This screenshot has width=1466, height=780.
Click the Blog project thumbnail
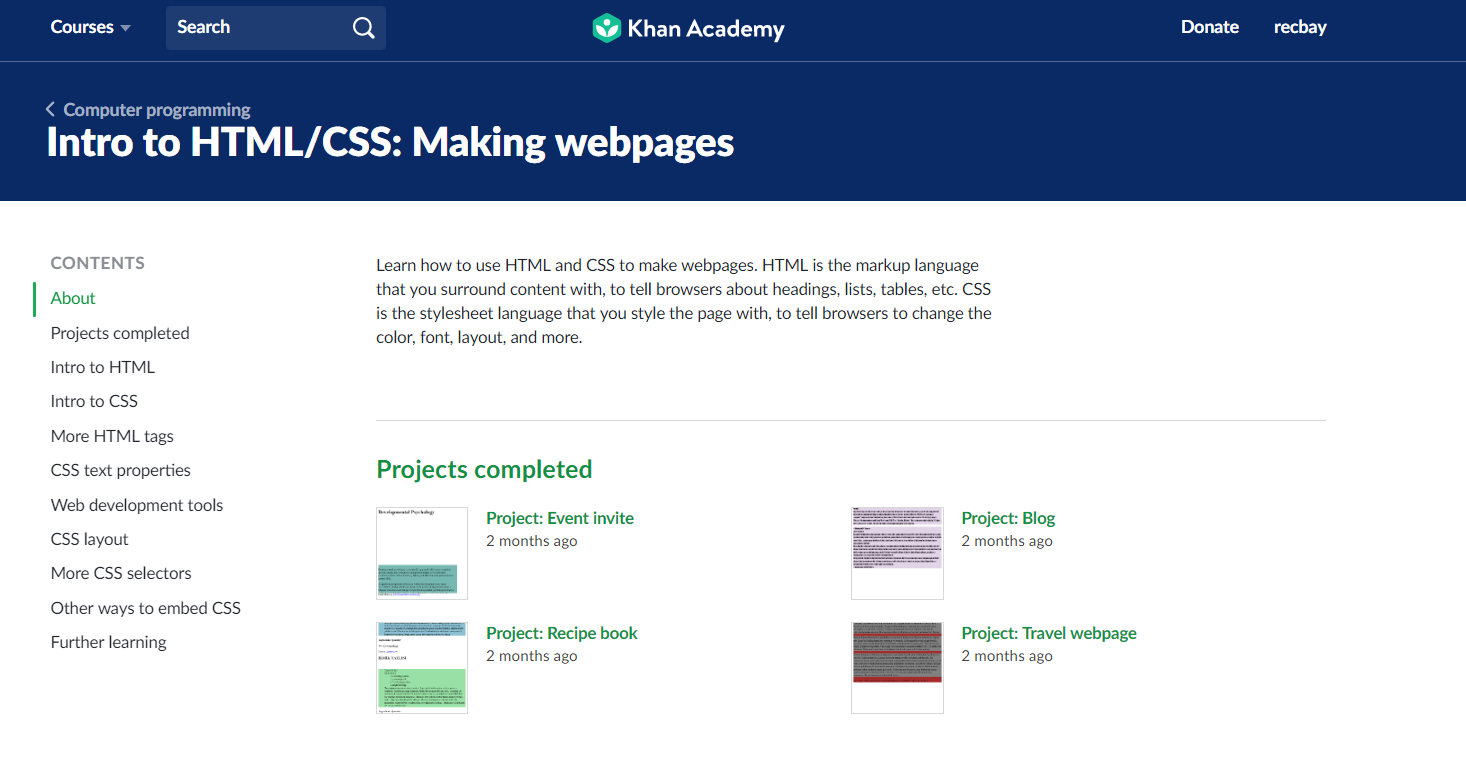(x=897, y=553)
